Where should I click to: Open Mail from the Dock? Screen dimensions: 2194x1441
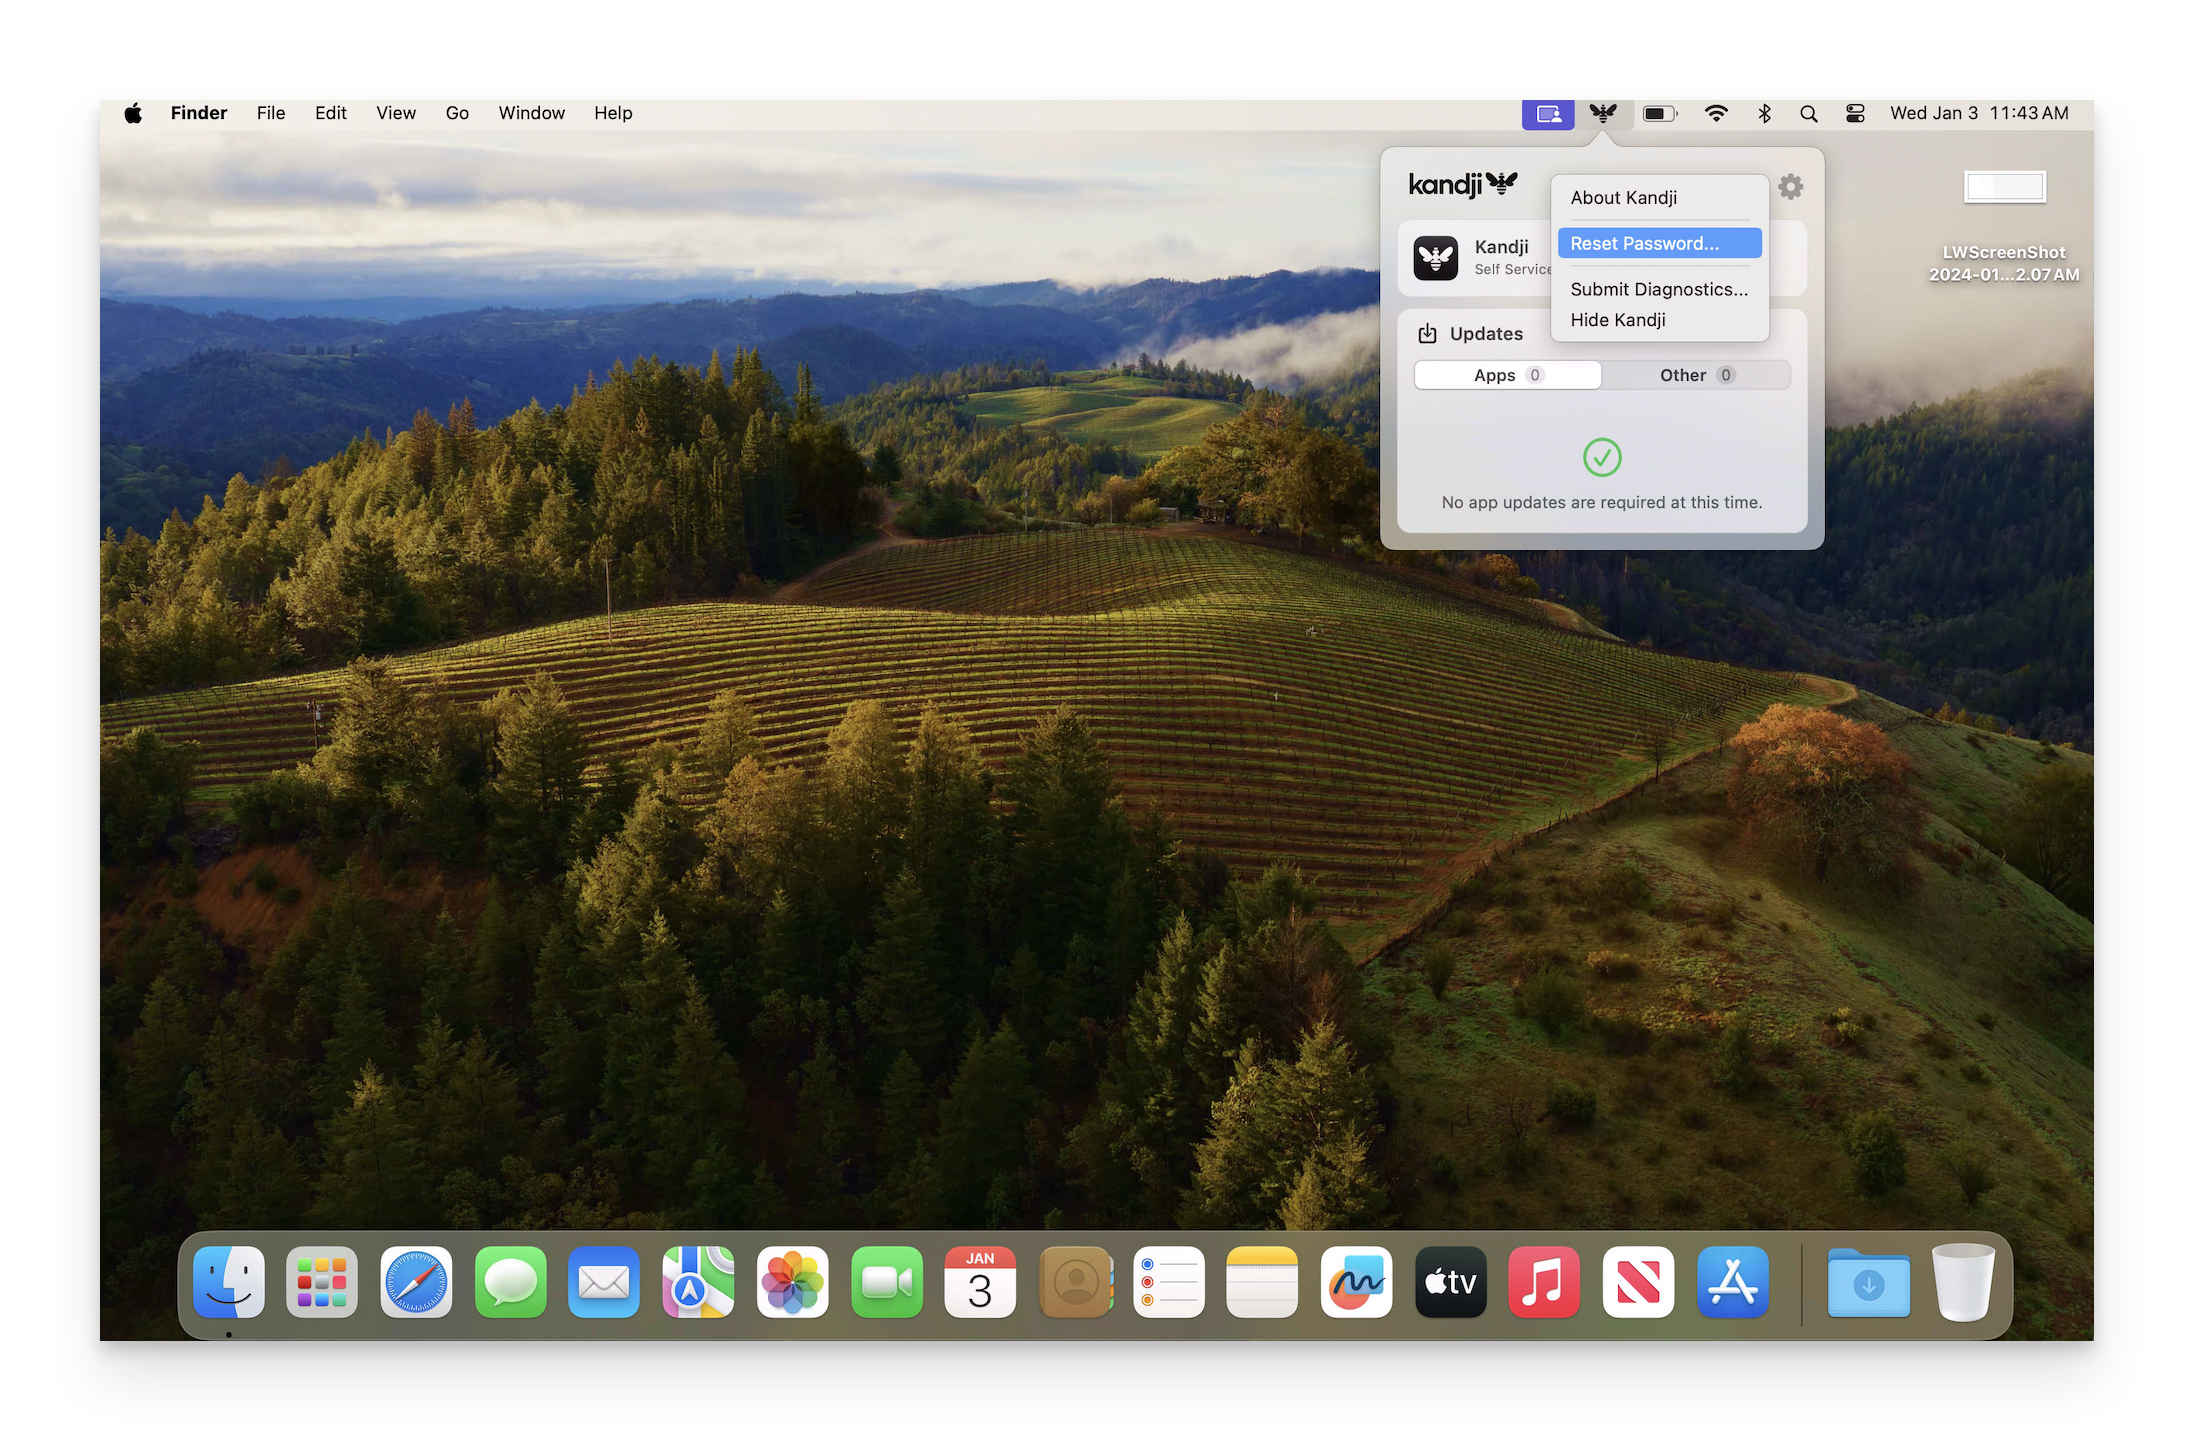pyautogui.click(x=604, y=1282)
